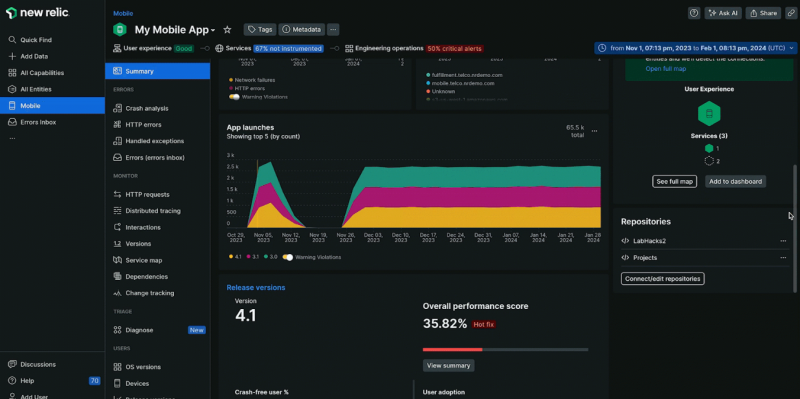The image size is (800, 399).
Task: Click the New Relic logo
Action: [x=37, y=13]
